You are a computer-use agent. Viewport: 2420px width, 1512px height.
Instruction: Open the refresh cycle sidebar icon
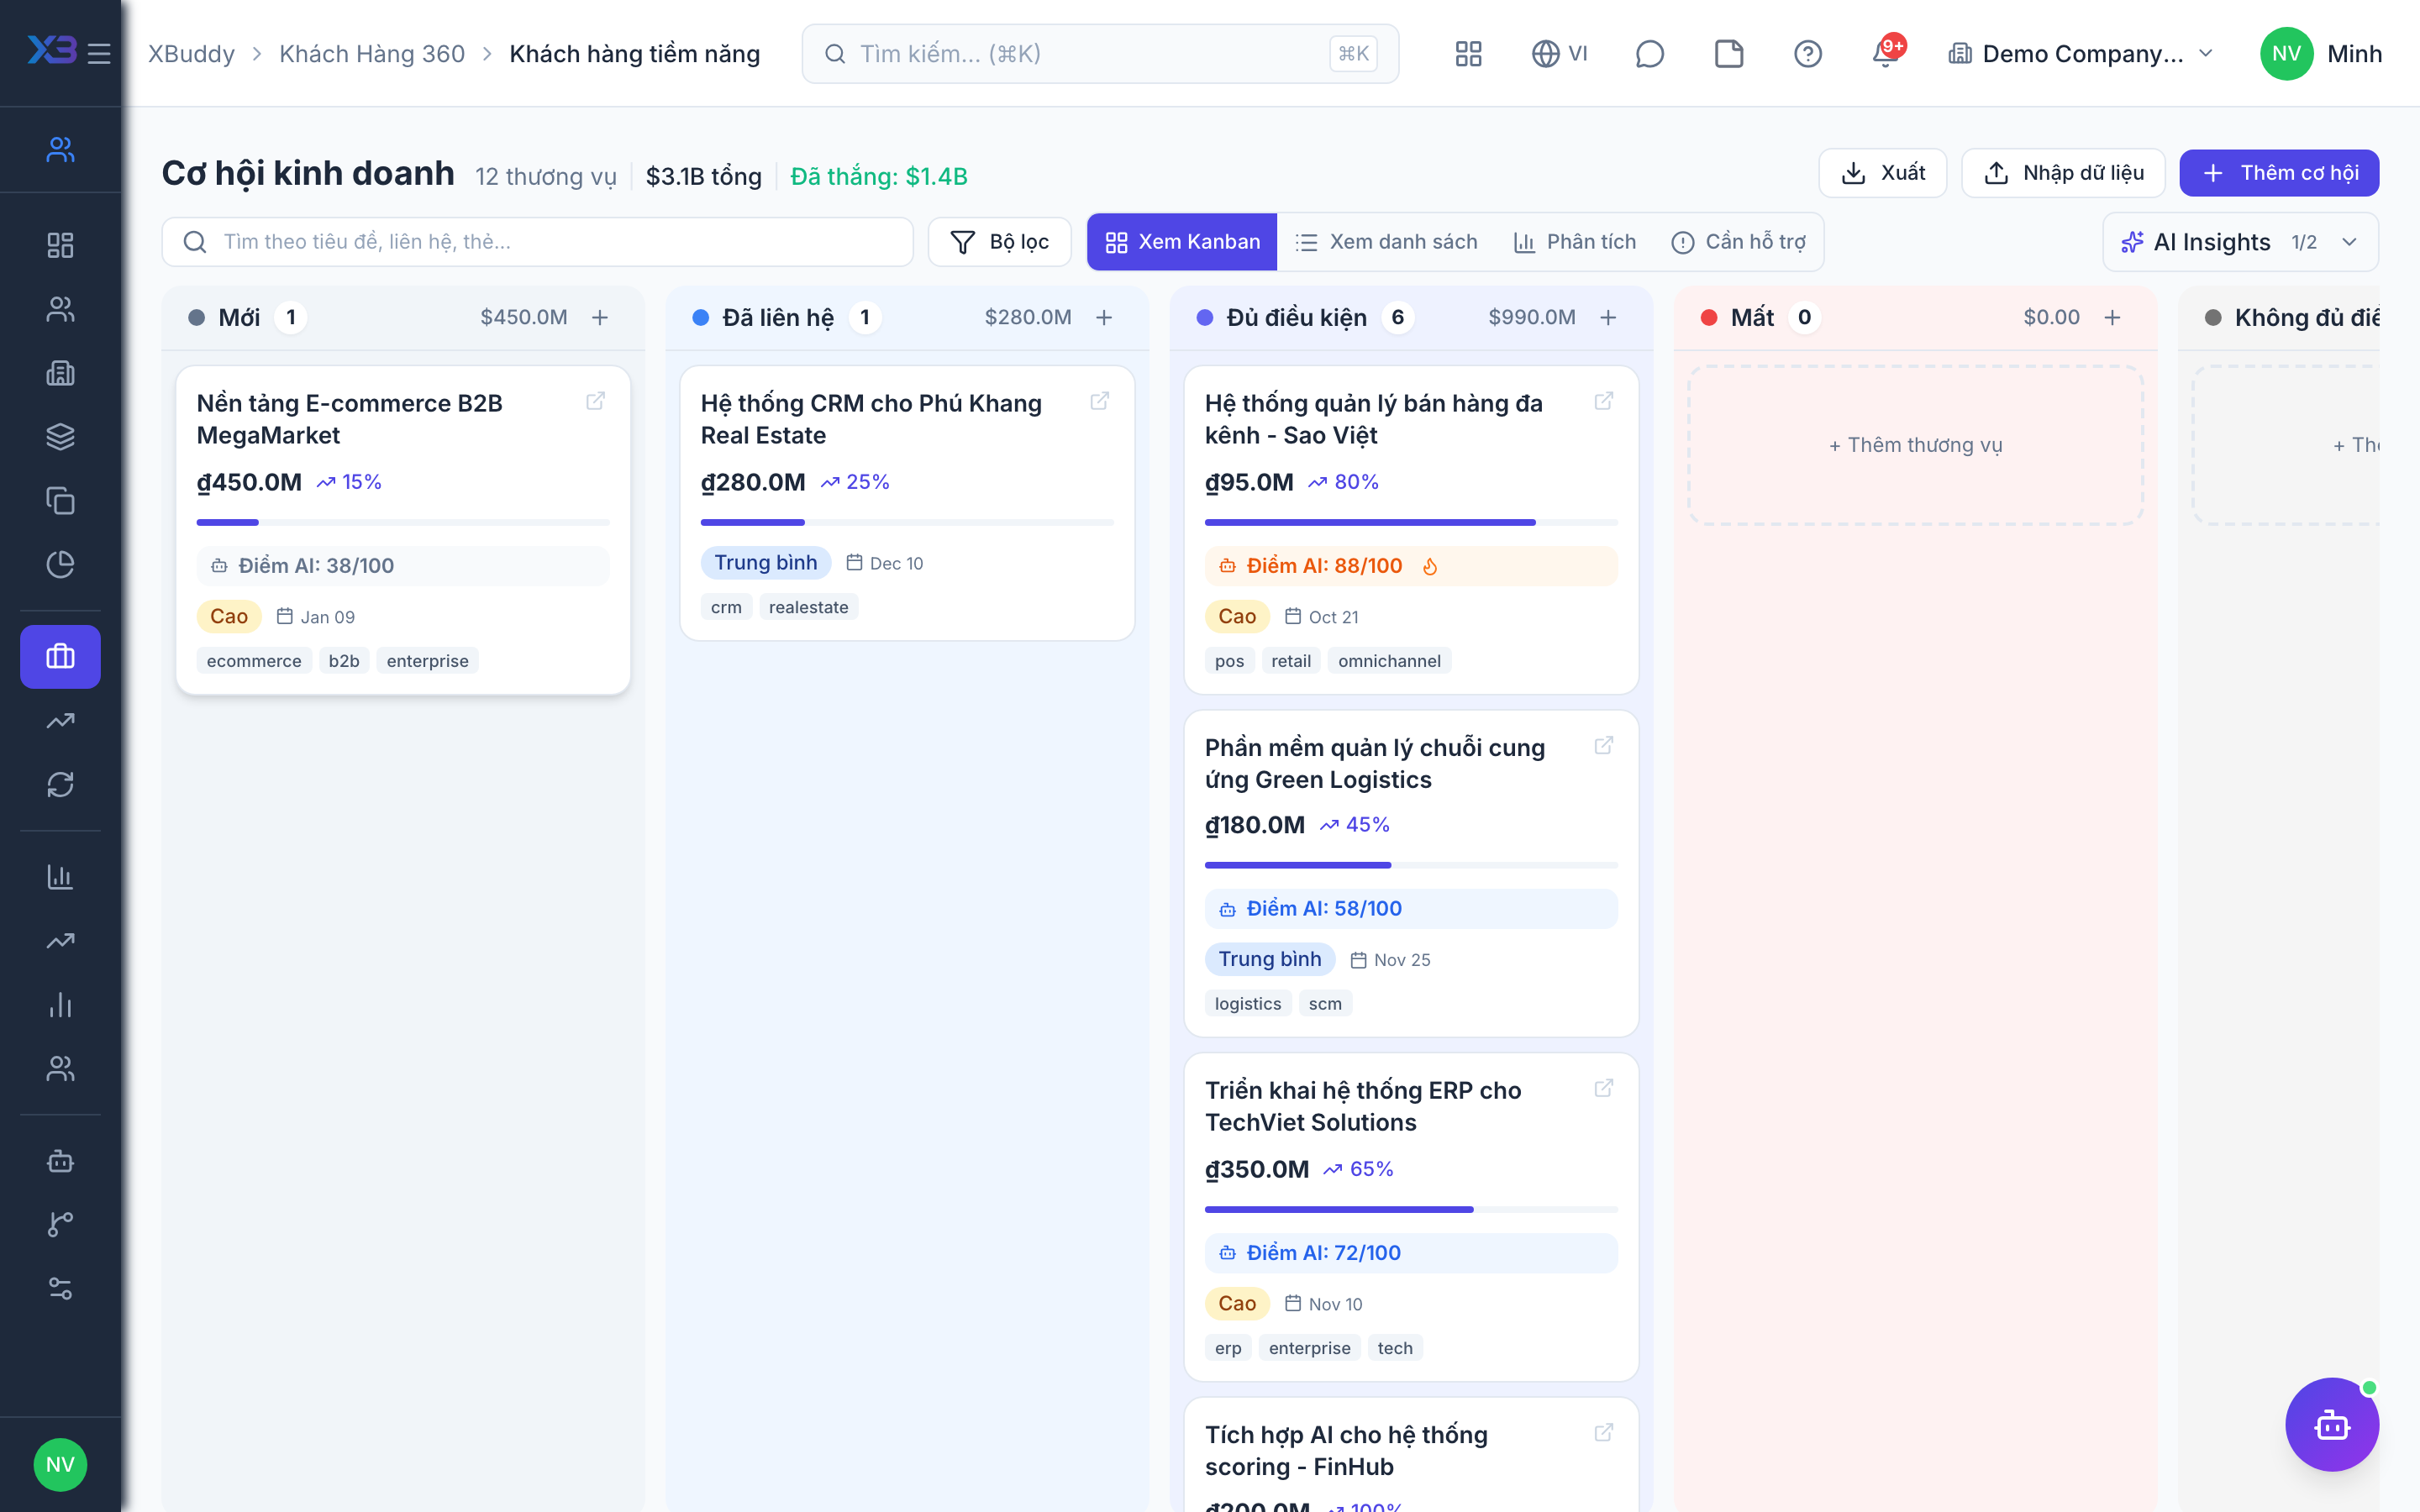pos(60,784)
